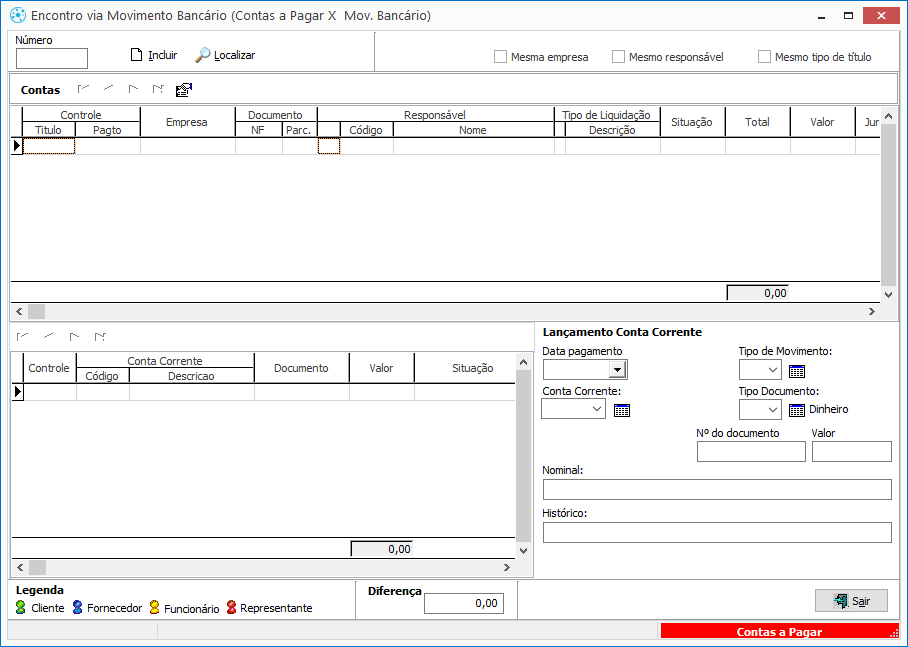Toggle Mesmo tipo de título checkbox
This screenshot has width=908, height=647.
(765, 57)
